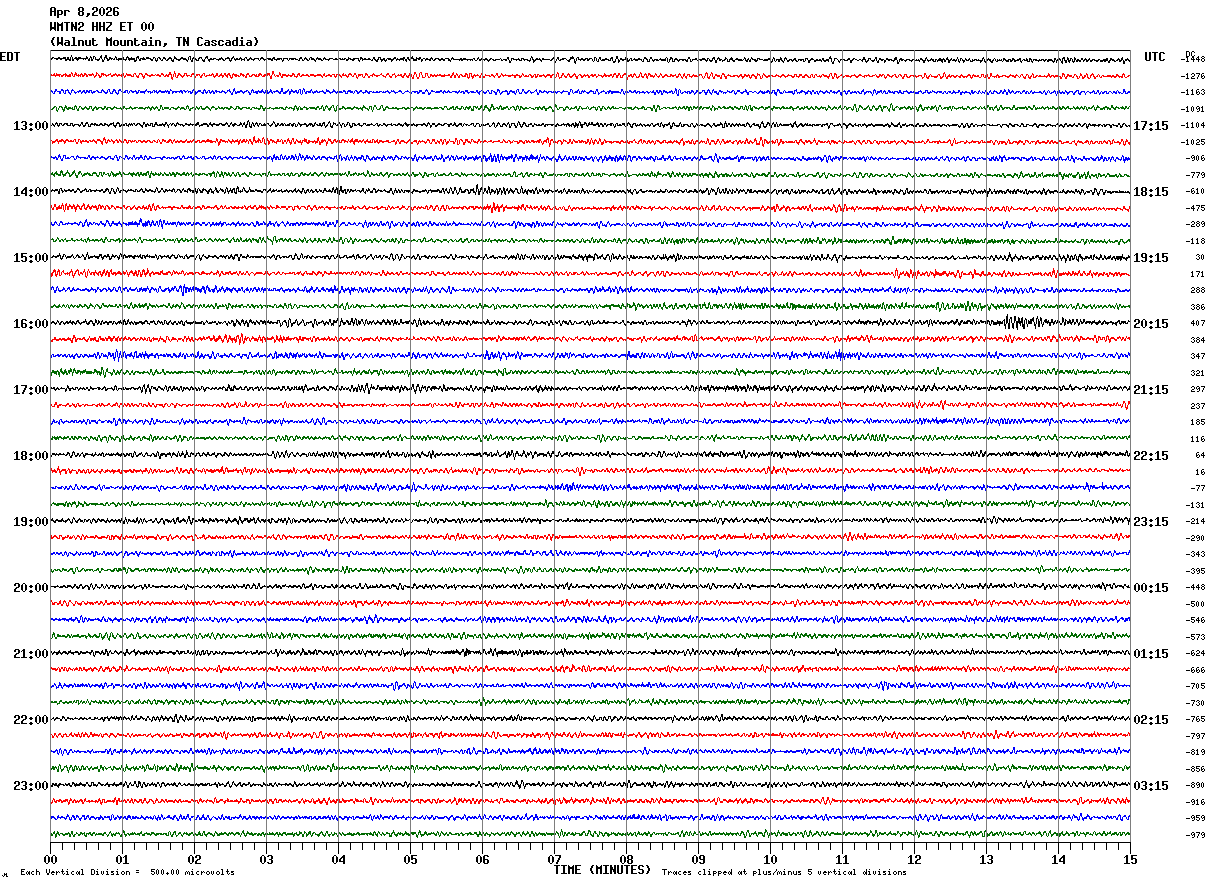Select the 22:00 EDT row label

pyautogui.click(x=30, y=720)
